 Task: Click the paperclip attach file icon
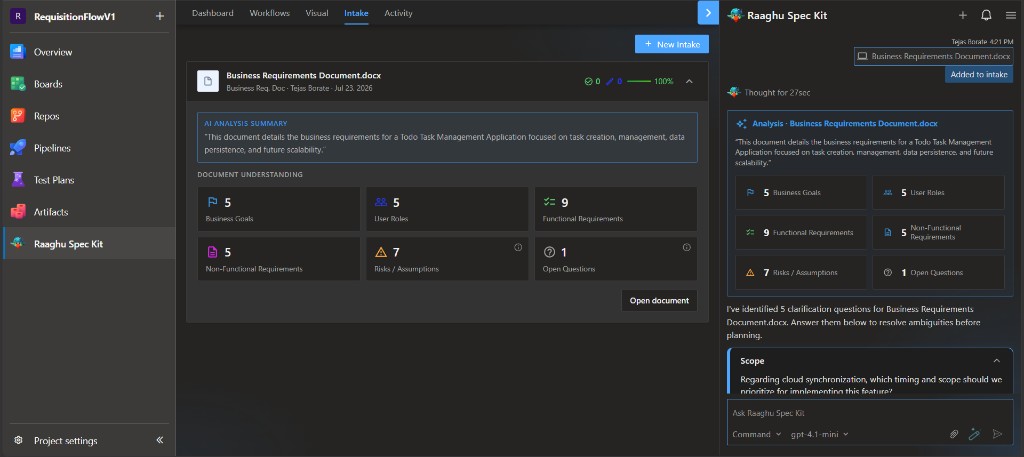954,434
